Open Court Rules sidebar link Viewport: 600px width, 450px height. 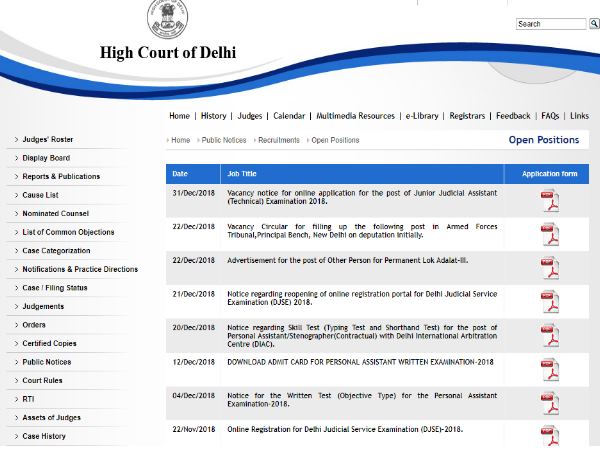42,380
